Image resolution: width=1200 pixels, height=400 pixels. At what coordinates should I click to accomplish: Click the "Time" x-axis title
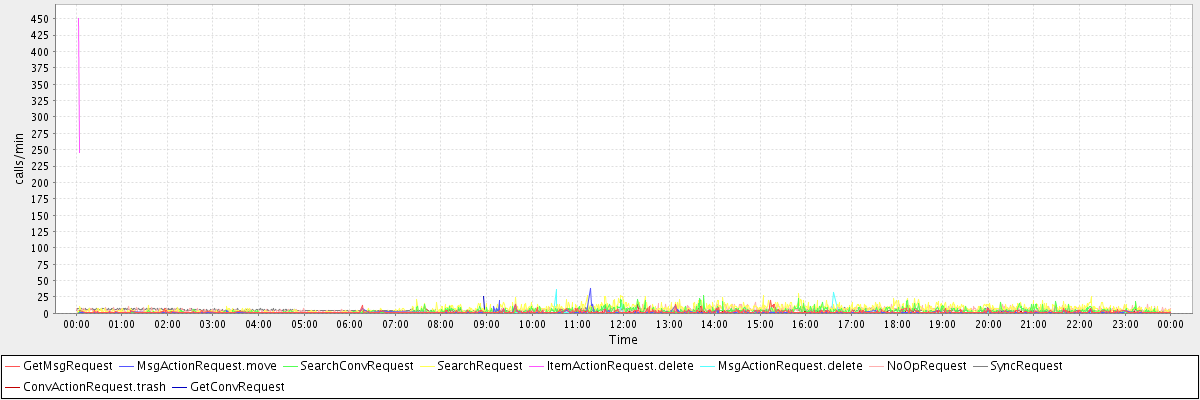coord(623,340)
